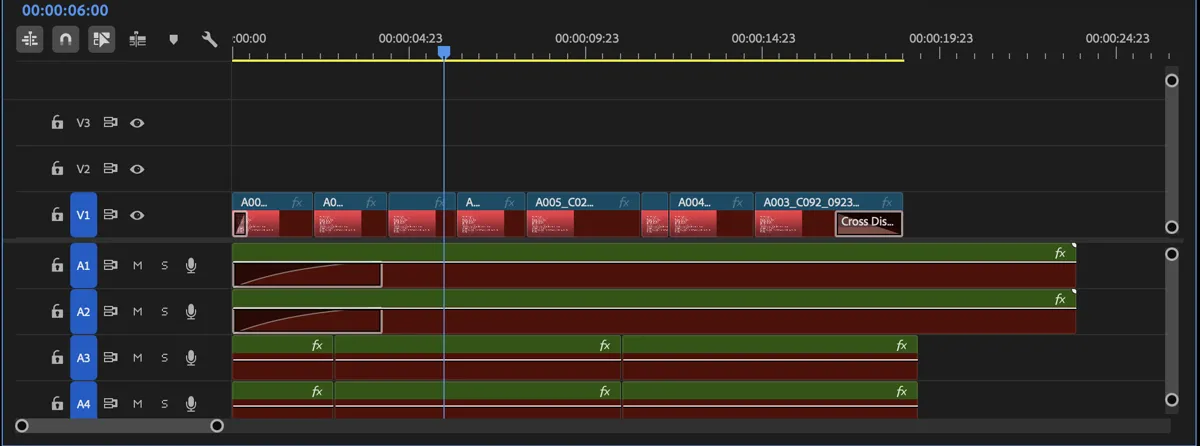
Task: Toggle lock on track V2
Action: (58, 169)
